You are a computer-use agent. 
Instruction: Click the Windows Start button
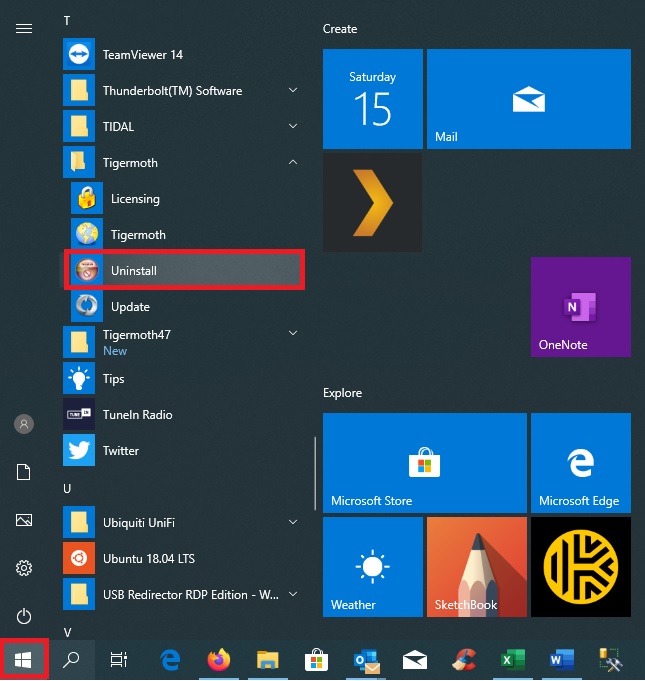(x=23, y=660)
